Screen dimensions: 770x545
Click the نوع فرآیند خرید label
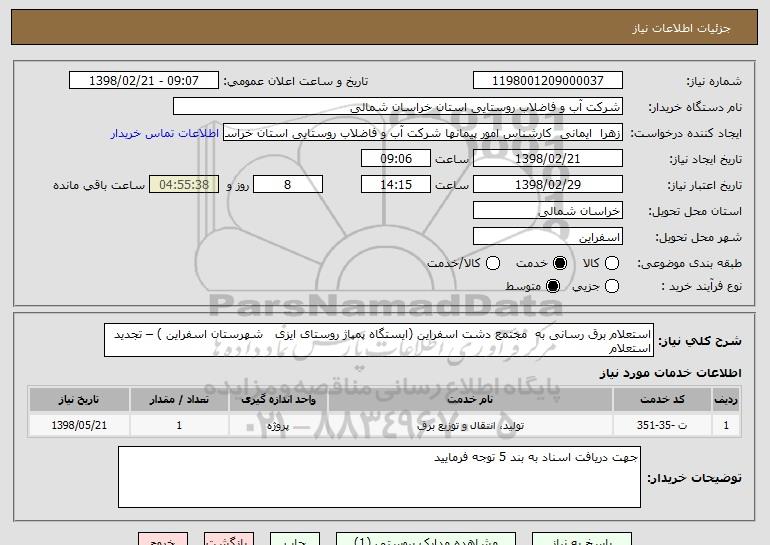coord(701,286)
